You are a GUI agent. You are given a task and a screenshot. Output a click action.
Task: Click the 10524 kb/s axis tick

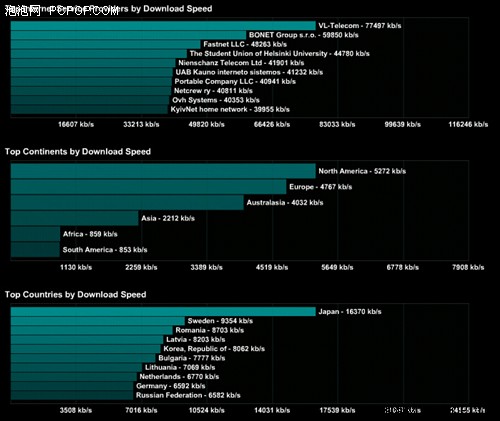(207, 410)
